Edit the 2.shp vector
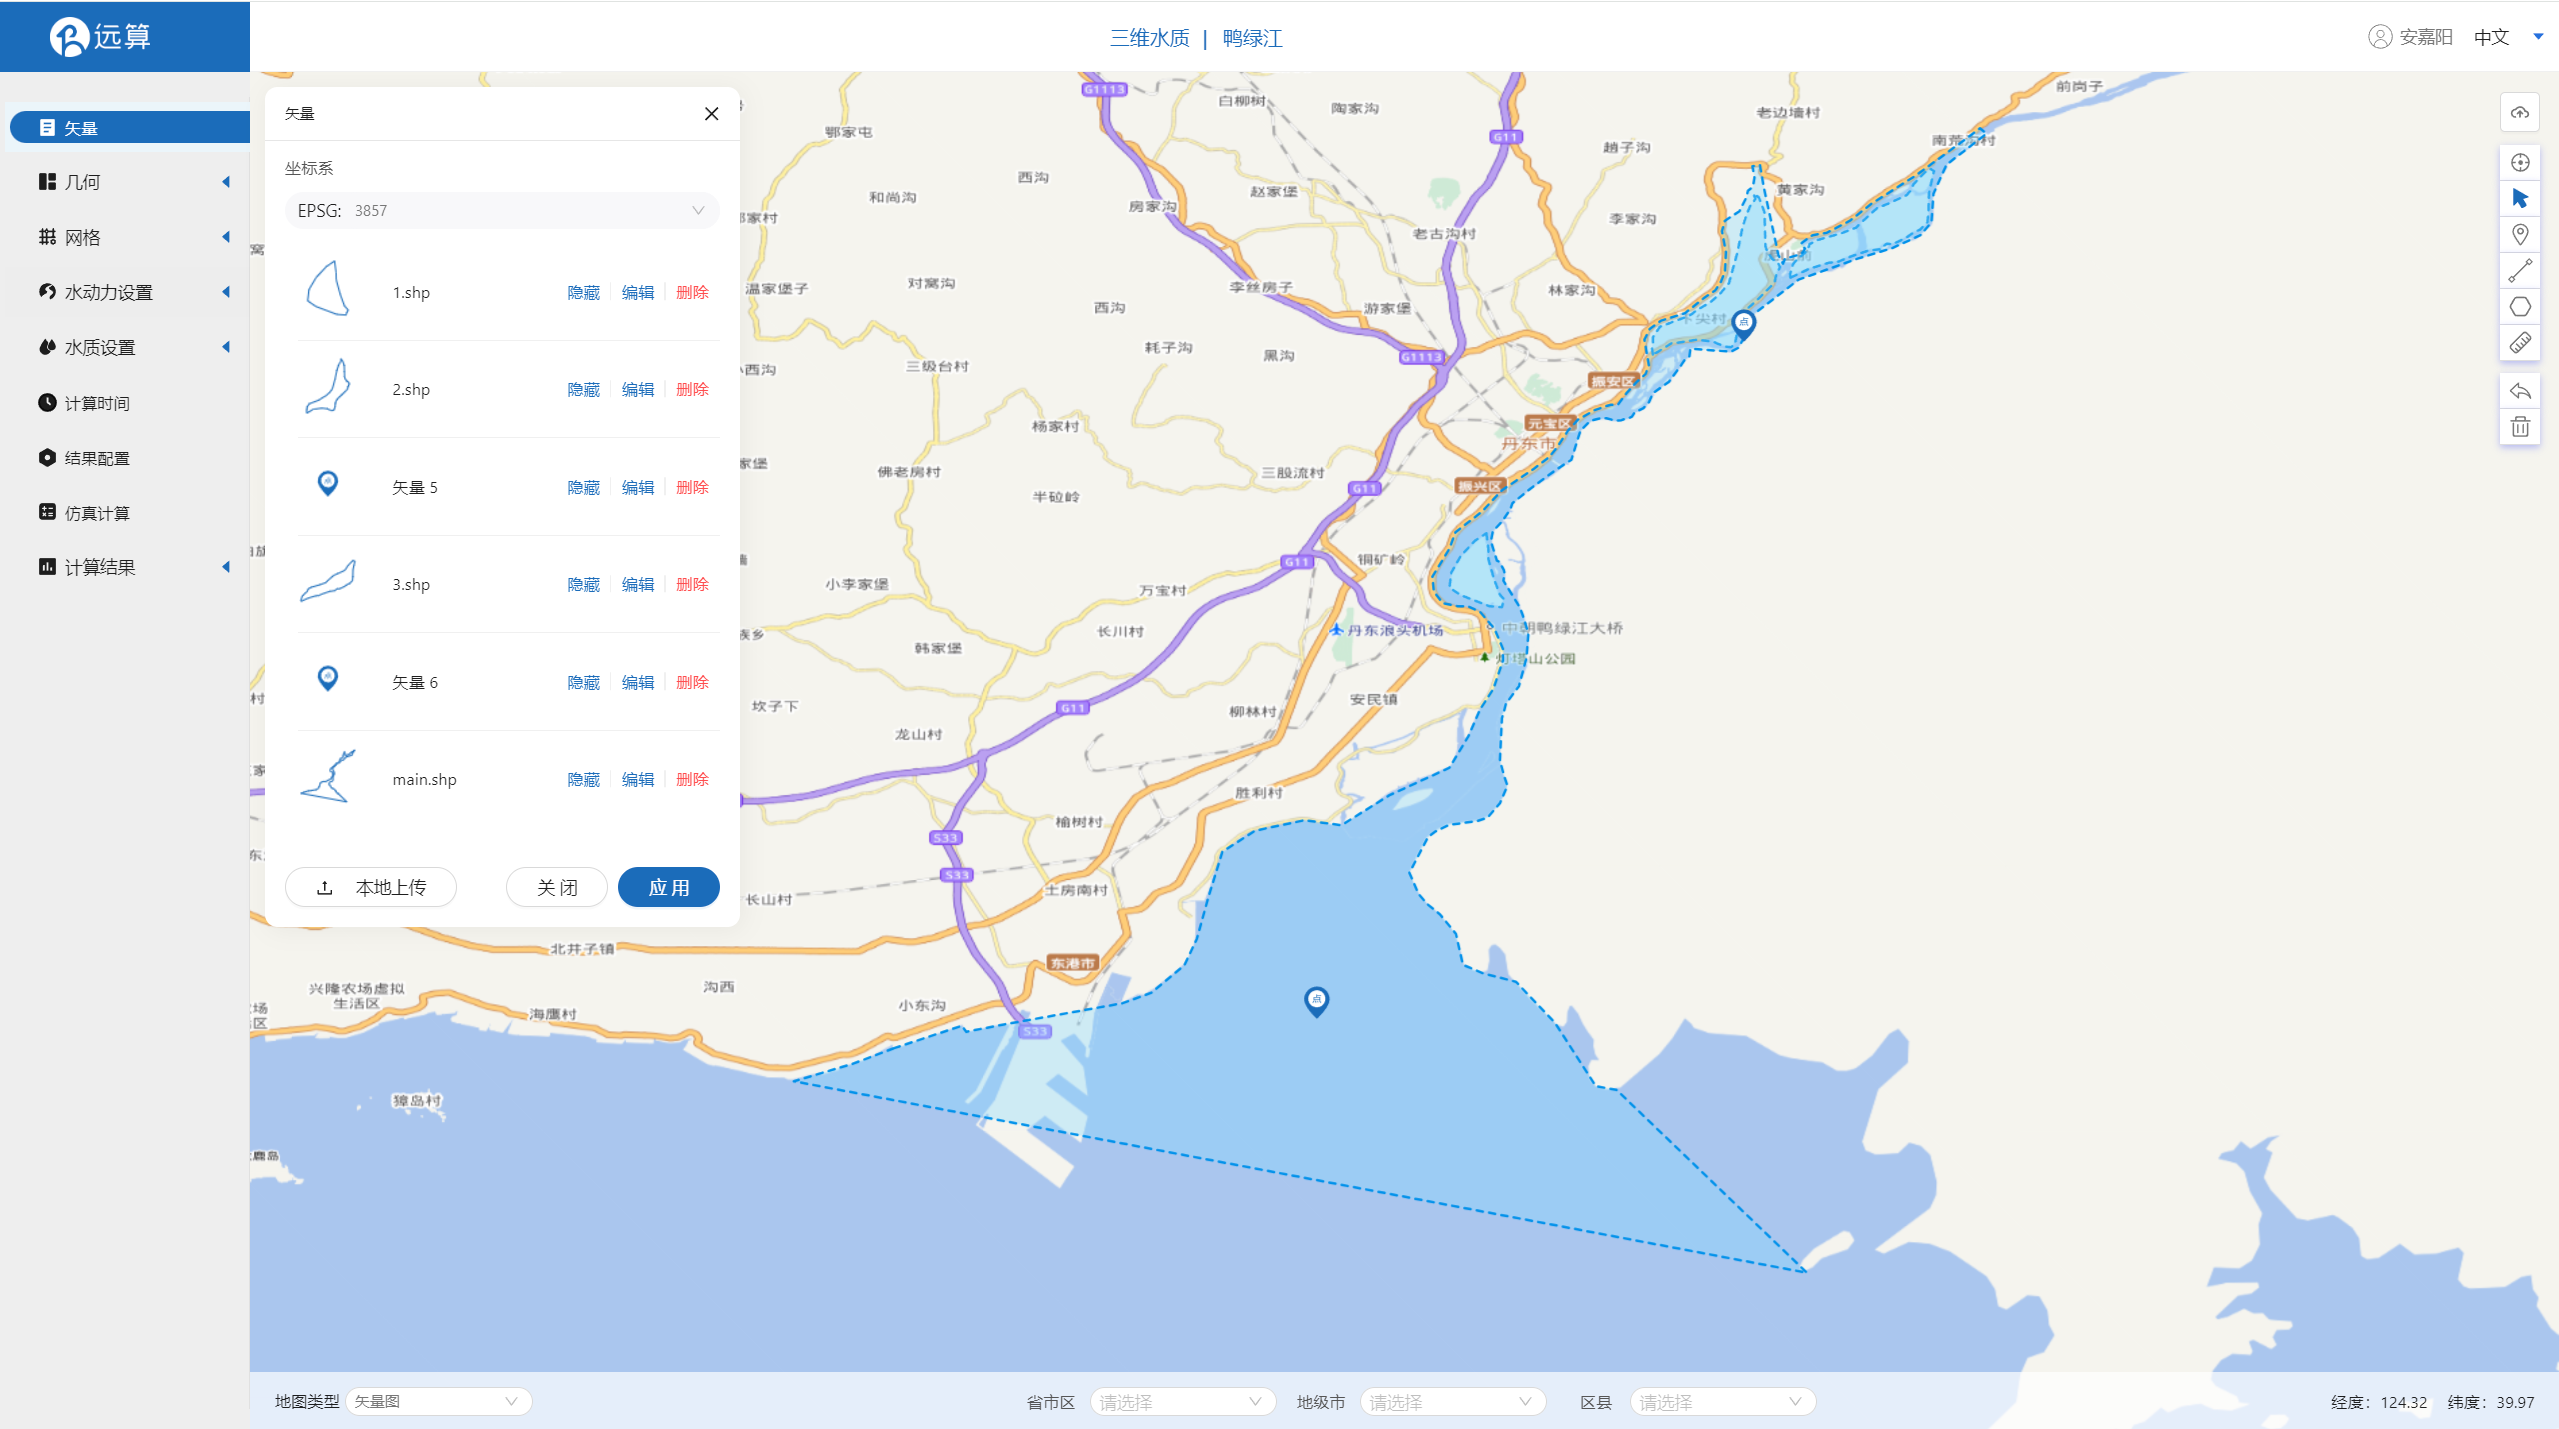 coord(638,389)
